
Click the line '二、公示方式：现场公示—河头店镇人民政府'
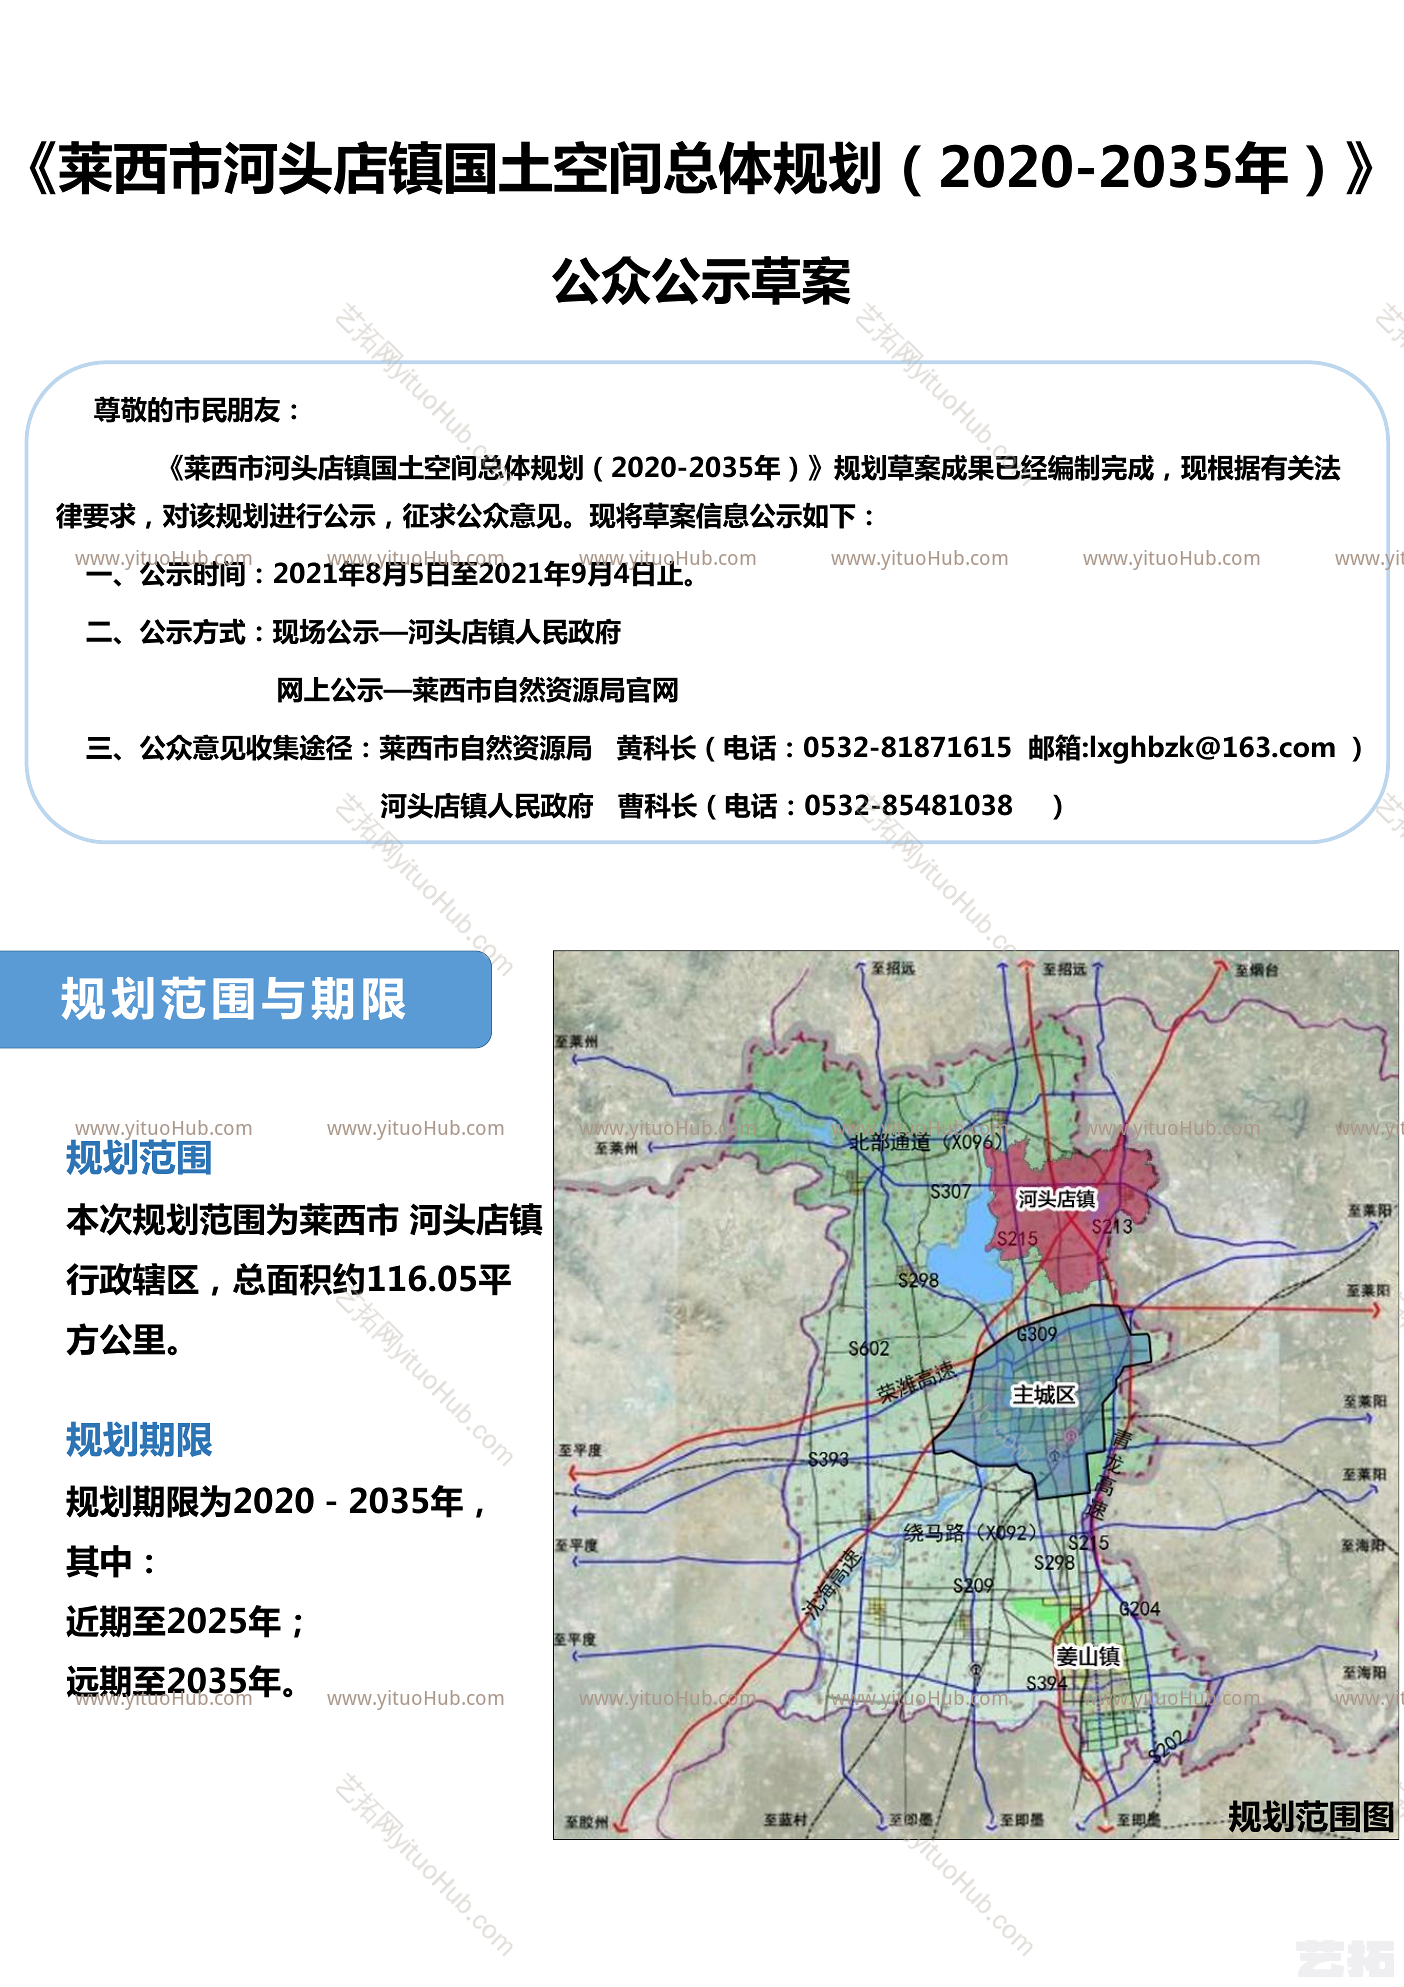pyautogui.click(x=353, y=632)
